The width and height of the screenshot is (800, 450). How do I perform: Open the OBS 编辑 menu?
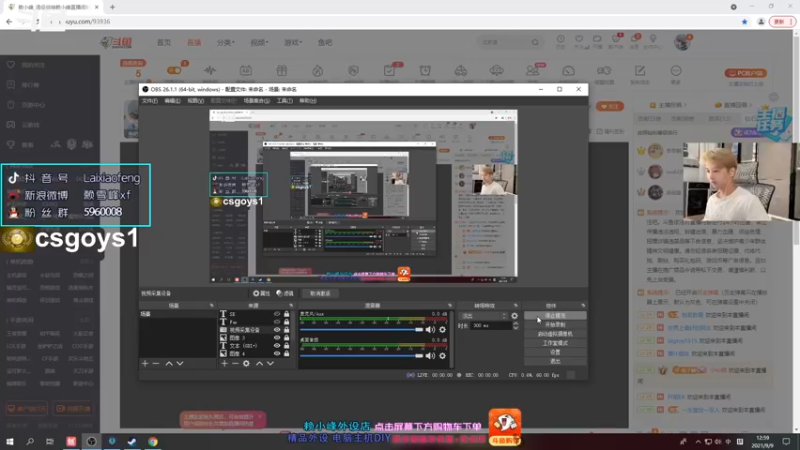point(172,101)
